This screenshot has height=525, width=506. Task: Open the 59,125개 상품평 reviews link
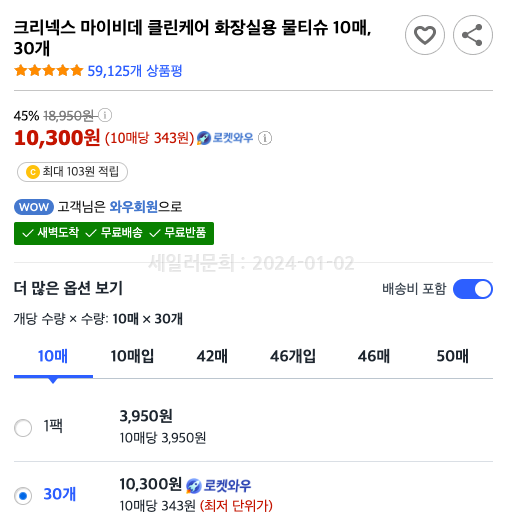(x=135, y=71)
